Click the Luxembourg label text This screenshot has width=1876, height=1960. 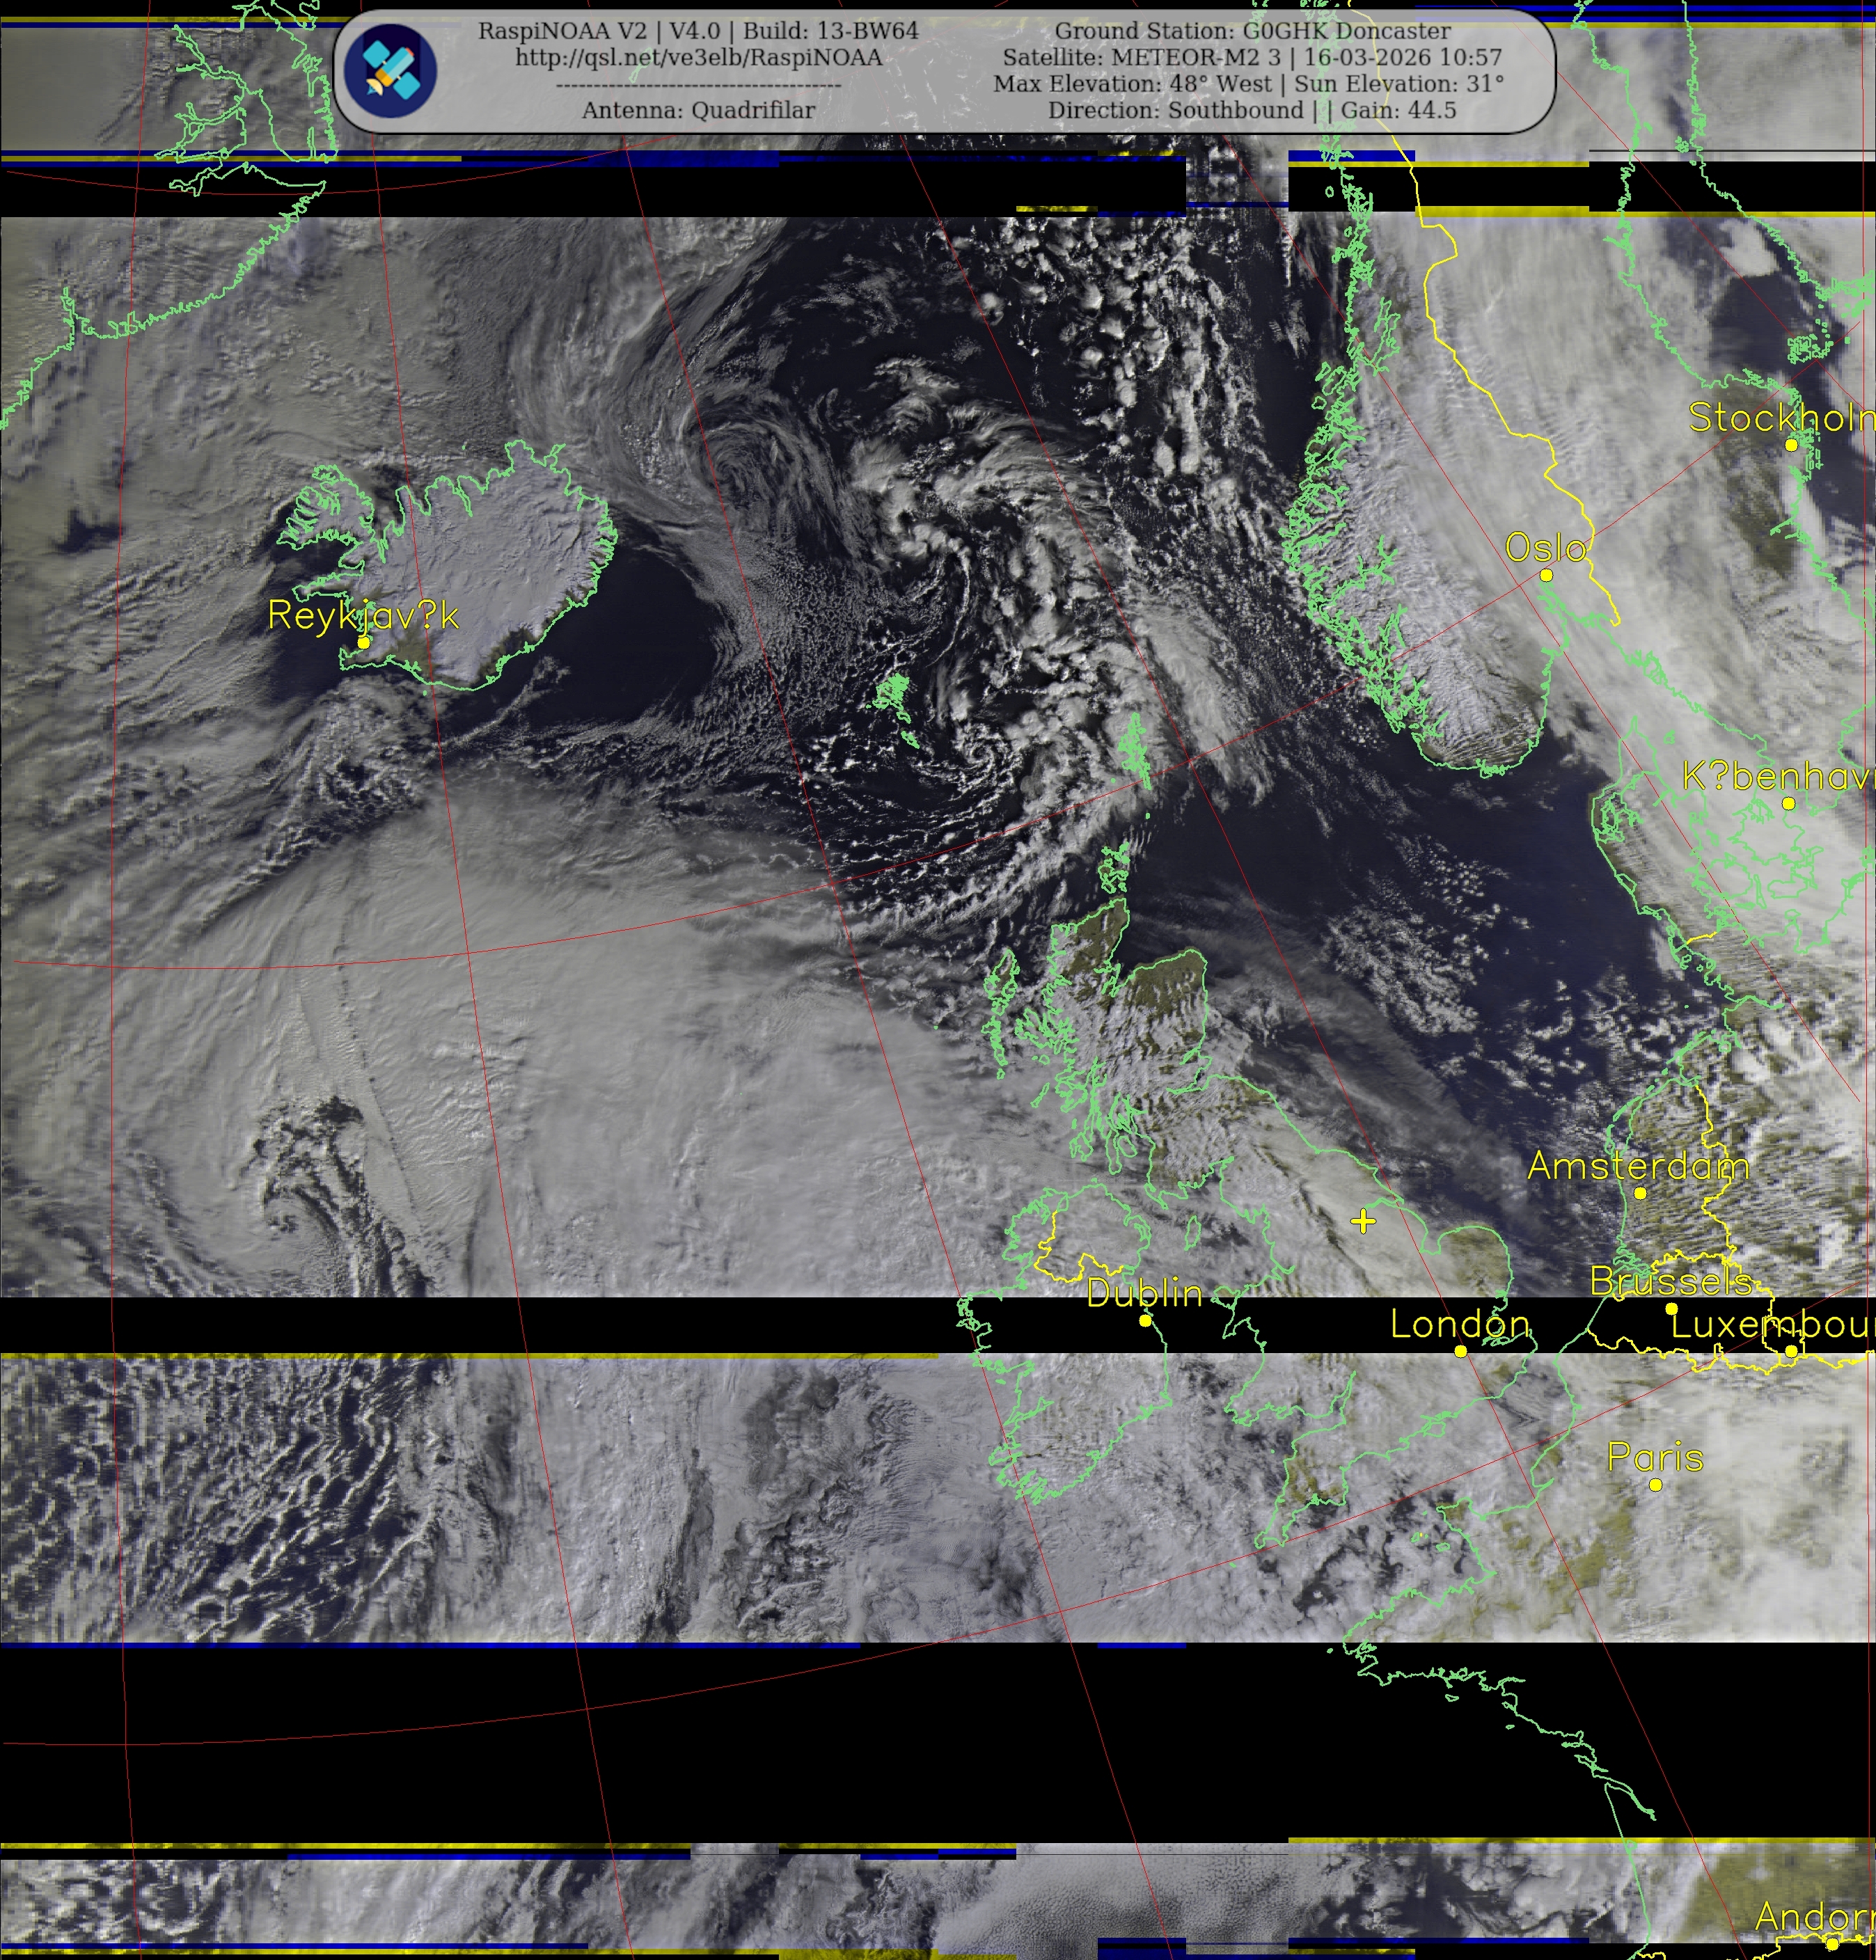click(x=1770, y=1325)
